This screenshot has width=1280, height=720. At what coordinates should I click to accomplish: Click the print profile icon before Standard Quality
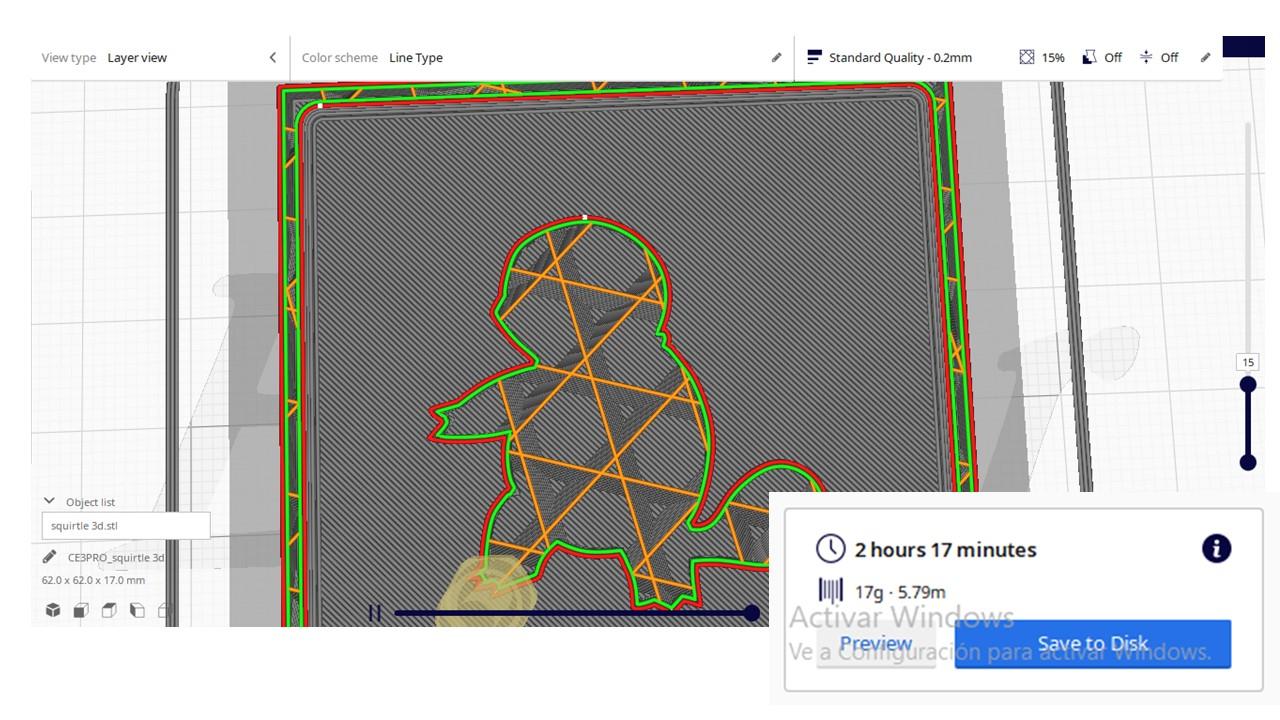click(814, 58)
